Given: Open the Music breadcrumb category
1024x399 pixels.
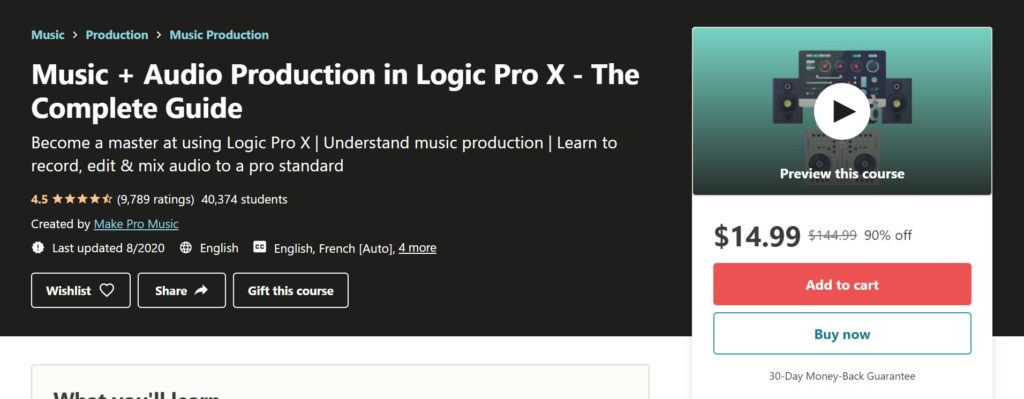Looking at the screenshot, I should click(48, 35).
